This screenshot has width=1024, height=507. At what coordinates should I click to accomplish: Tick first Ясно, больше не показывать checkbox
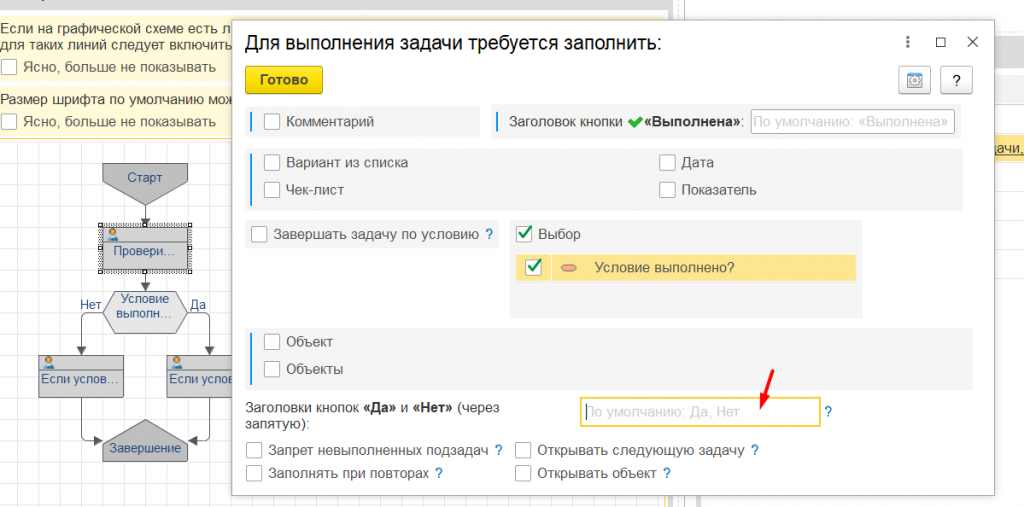tap(9, 67)
